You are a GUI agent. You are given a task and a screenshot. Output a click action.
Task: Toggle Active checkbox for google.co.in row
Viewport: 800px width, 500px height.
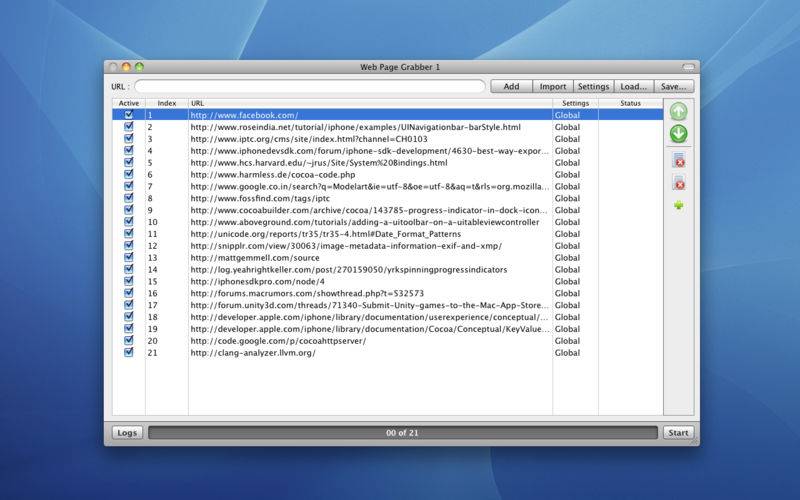click(x=129, y=186)
